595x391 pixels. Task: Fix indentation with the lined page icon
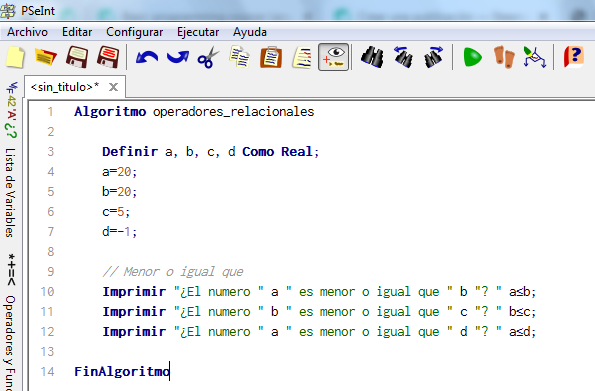pos(302,57)
